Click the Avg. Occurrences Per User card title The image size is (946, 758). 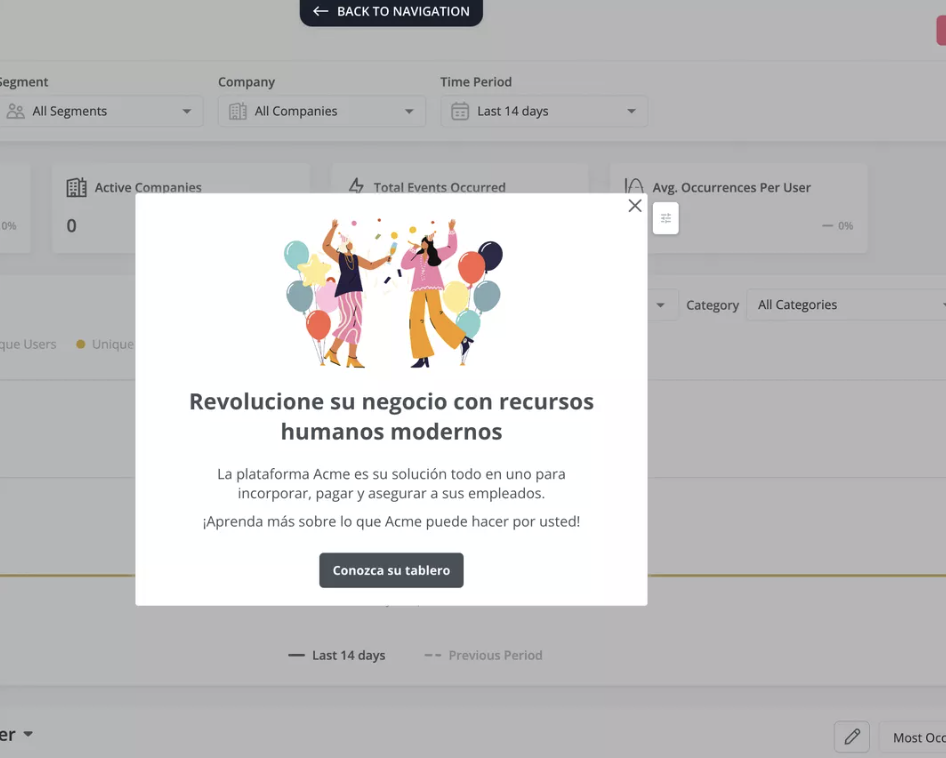click(731, 188)
